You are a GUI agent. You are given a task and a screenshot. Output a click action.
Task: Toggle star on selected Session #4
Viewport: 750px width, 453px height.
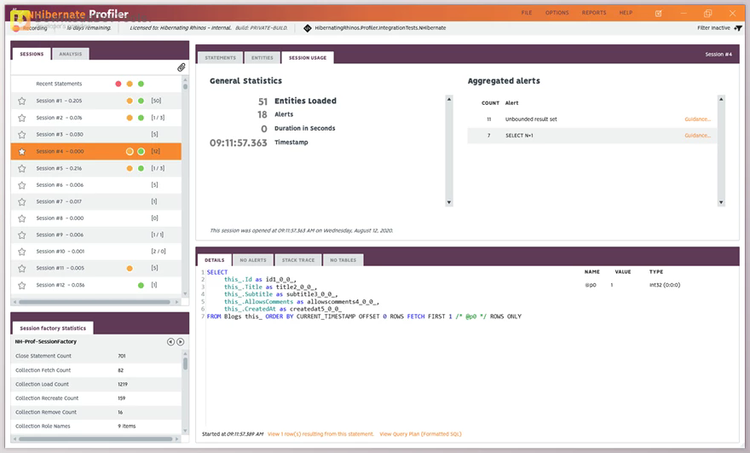coord(22,152)
